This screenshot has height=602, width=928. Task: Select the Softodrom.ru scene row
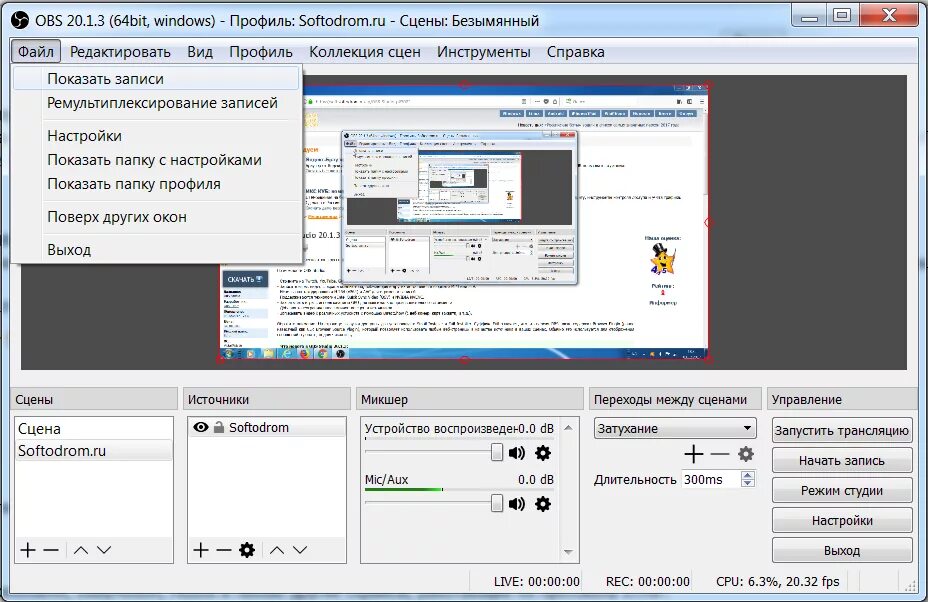tap(94, 450)
